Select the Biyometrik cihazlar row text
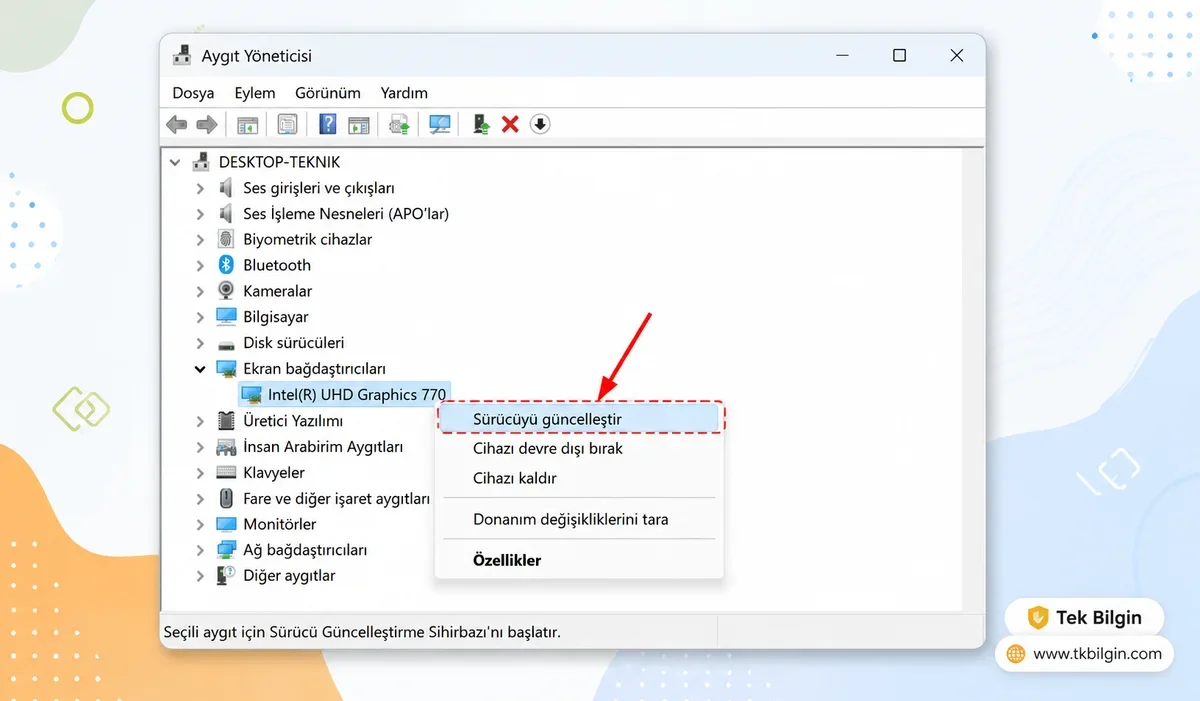This screenshot has height=701, width=1200. point(308,239)
